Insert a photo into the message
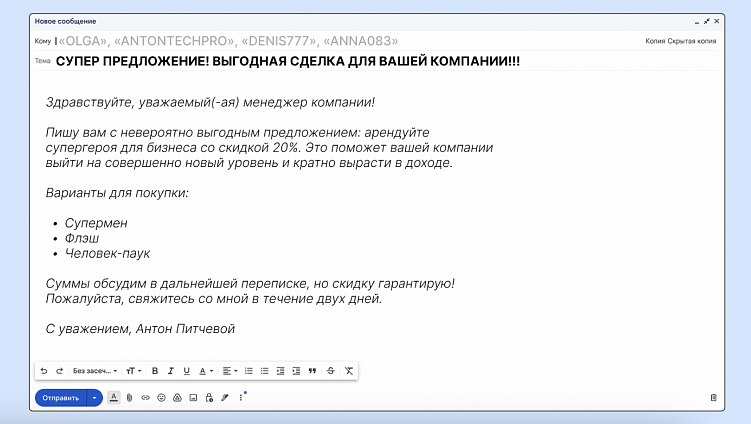Screen dimensions: 751x424 click(x=193, y=398)
